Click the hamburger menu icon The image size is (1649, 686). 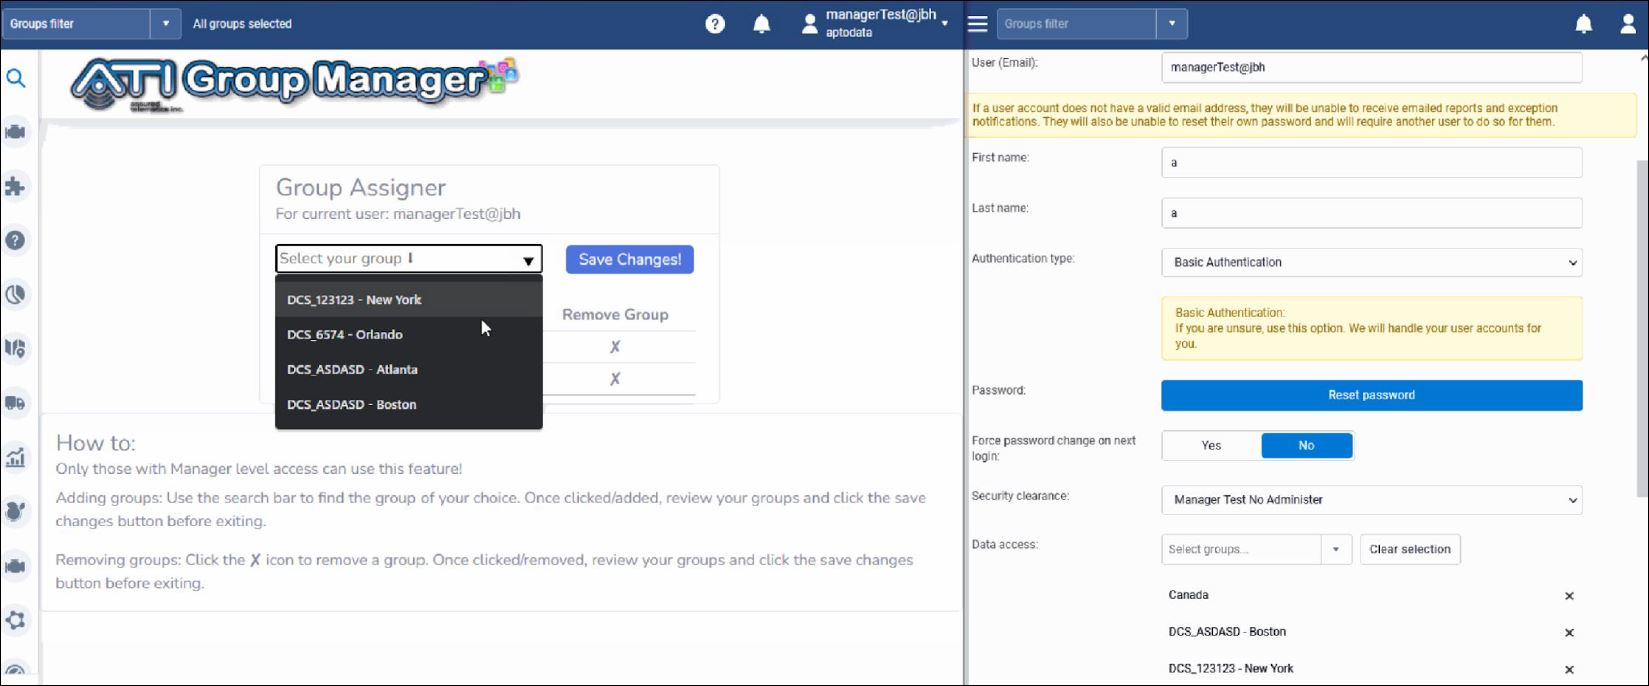978,24
